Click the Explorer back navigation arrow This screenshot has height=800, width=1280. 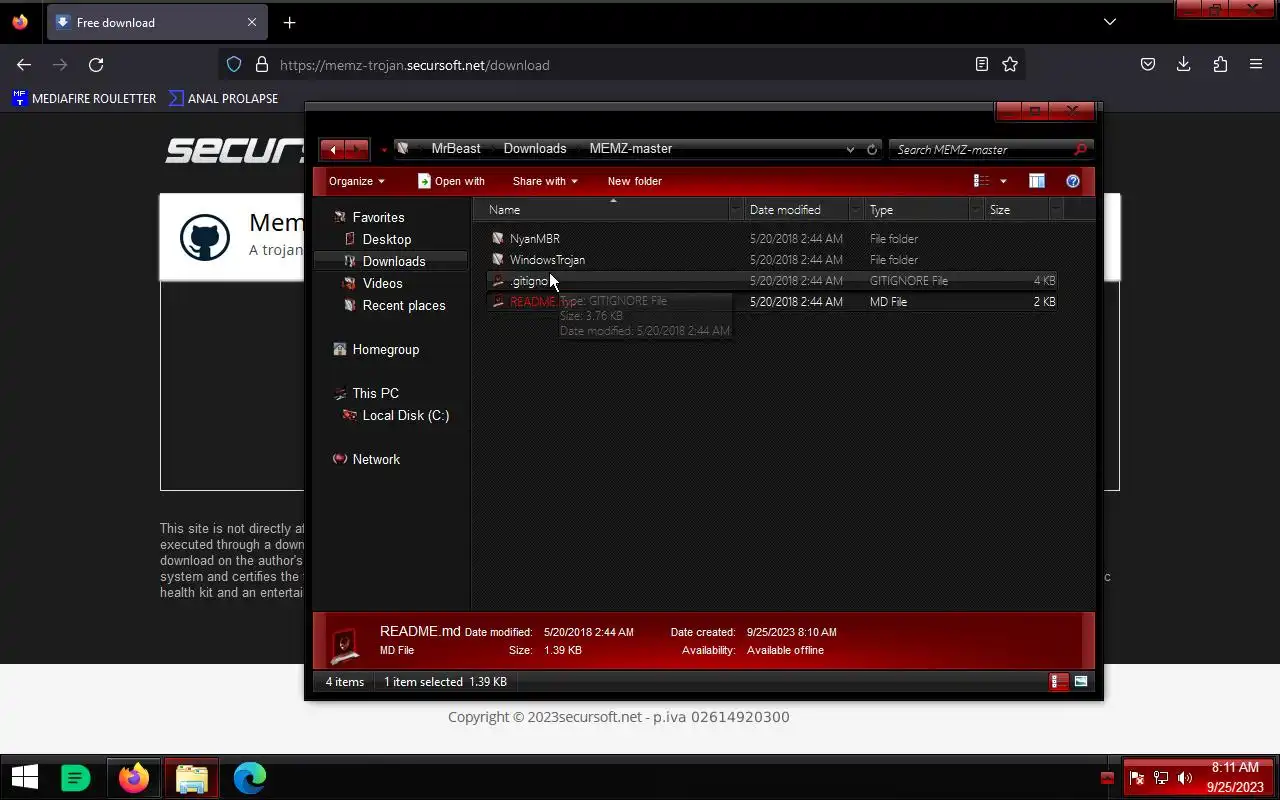pos(333,149)
